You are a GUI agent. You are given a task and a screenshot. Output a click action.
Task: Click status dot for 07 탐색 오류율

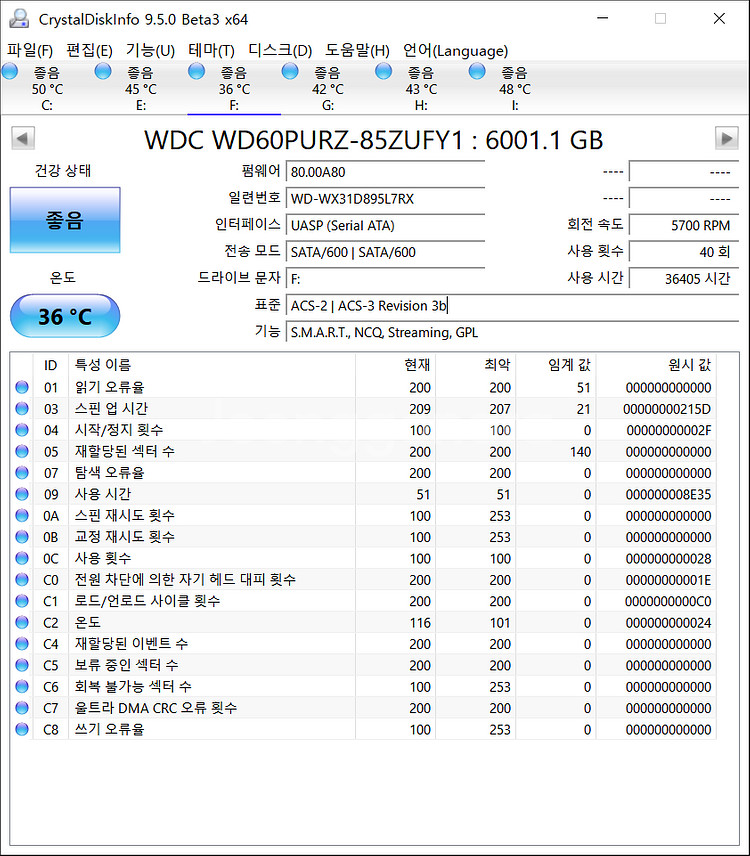[x=22, y=473]
